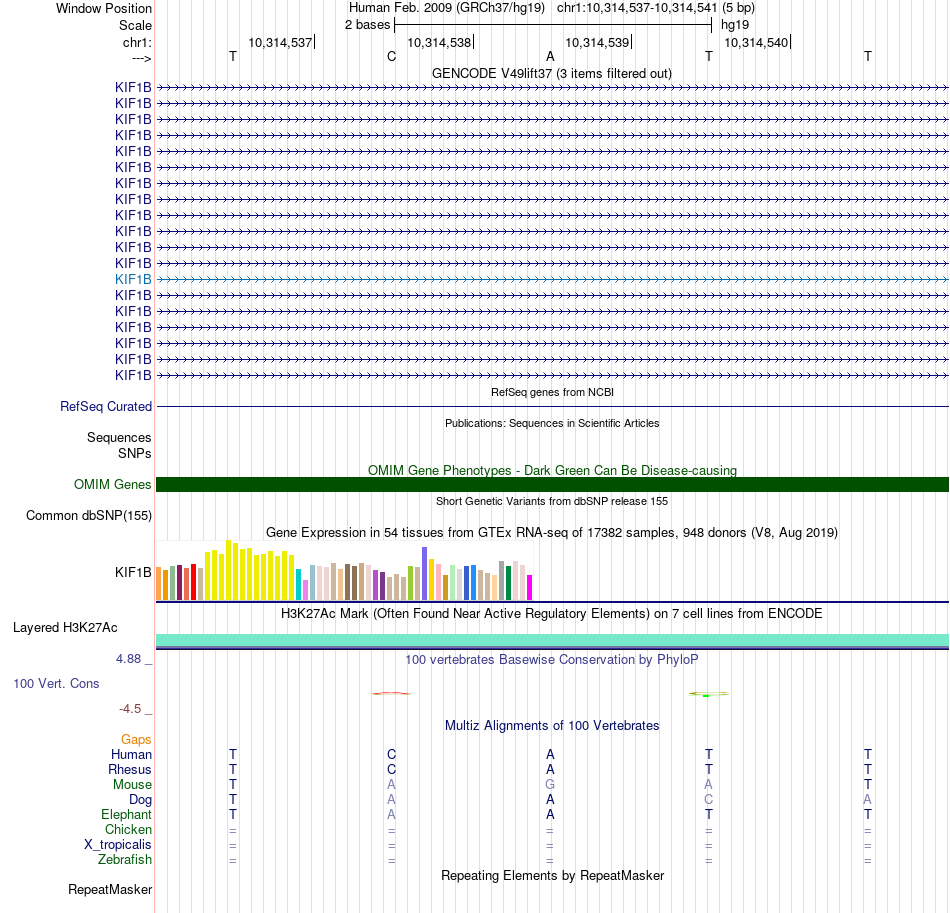950x913 pixels.
Task: Click the KIF1B label beside GTEx bar chart
Action: click(133, 573)
